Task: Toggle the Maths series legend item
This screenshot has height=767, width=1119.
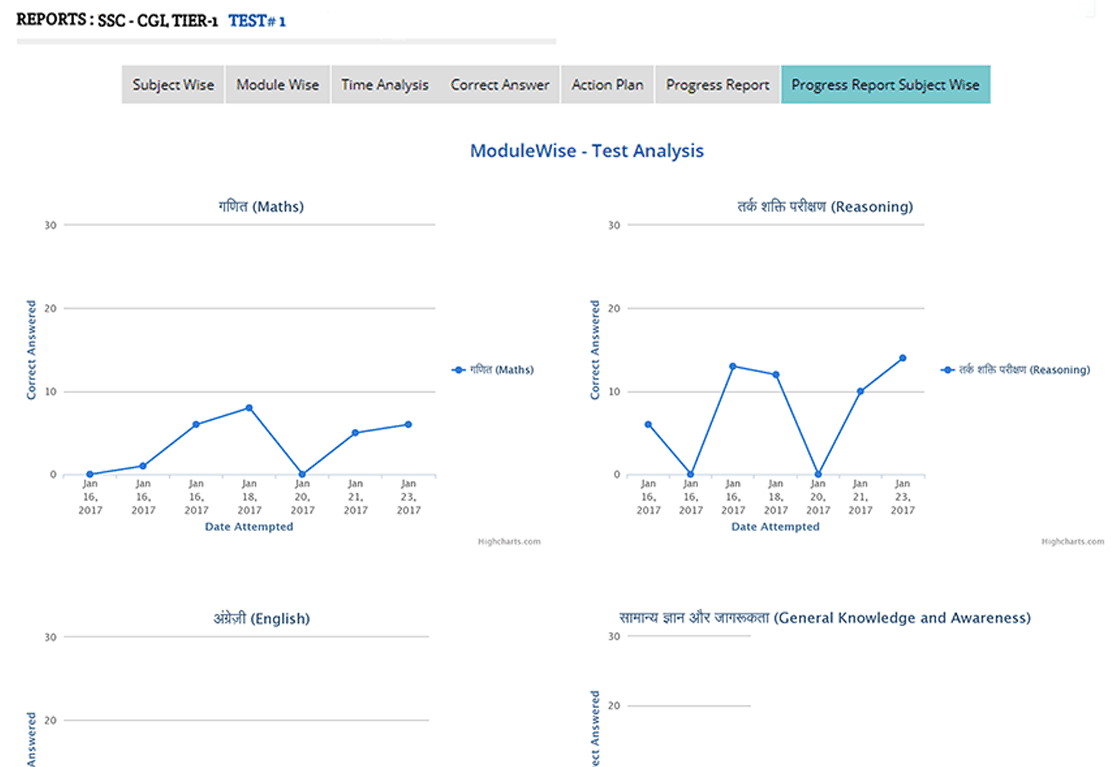Action: point(493,370)
